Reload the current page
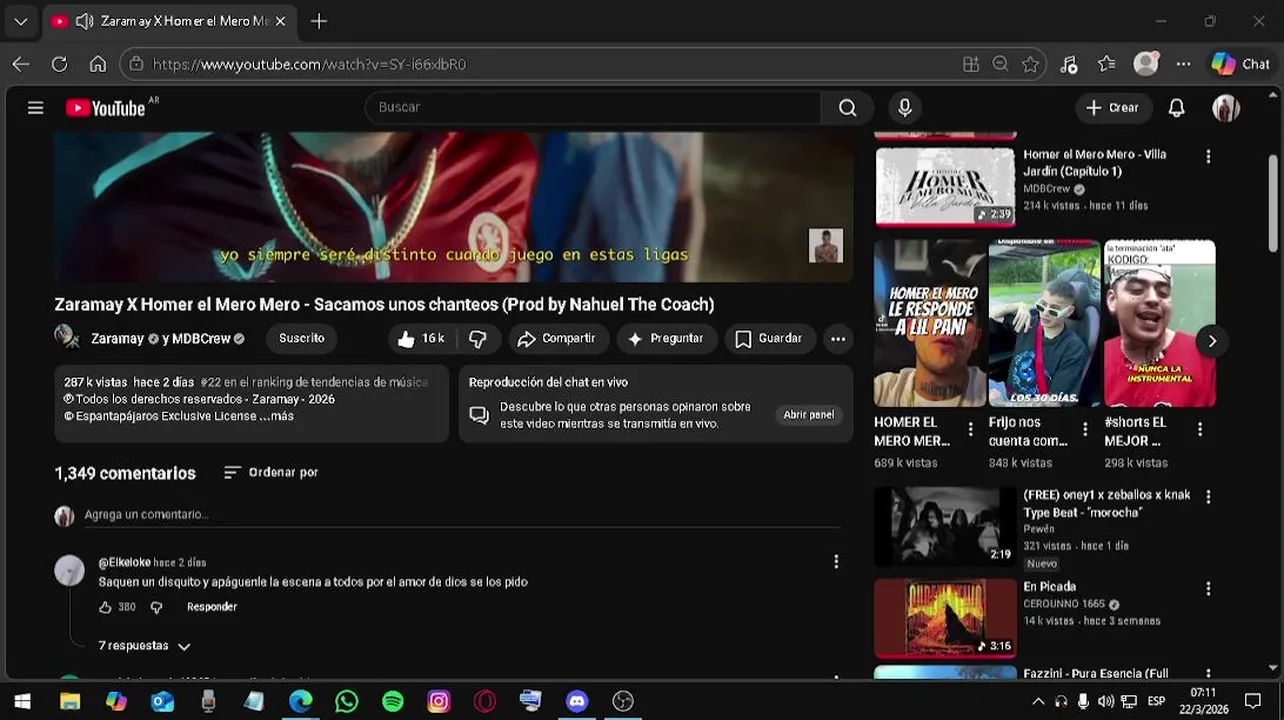 point(59,64)
